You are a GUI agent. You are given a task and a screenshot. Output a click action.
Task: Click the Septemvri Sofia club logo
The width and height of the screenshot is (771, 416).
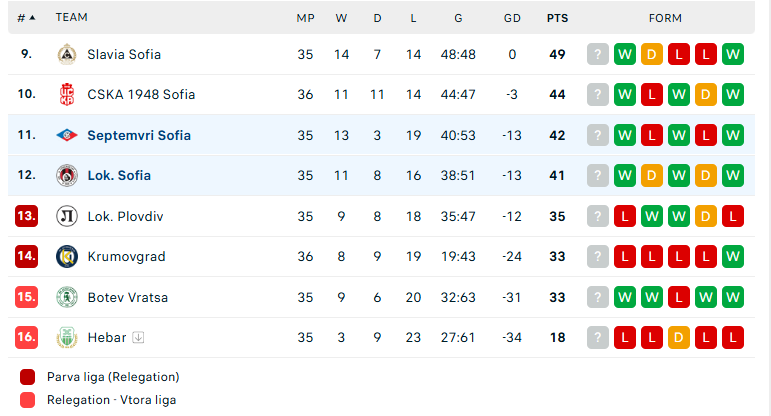point(67,135)
